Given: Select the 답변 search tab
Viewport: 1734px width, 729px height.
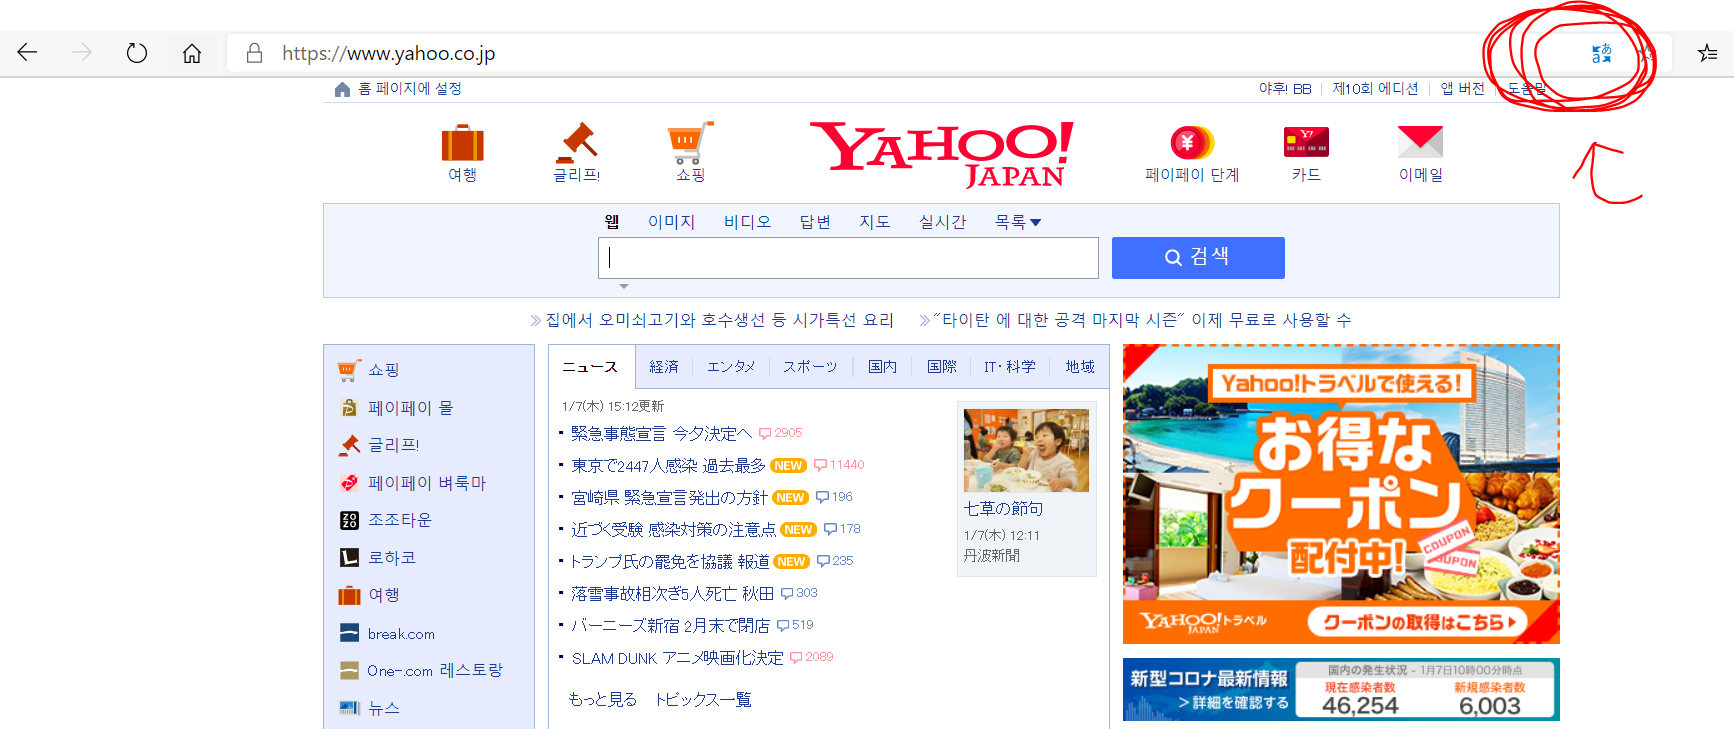Looking at the screenshot, I should point(815,222).
